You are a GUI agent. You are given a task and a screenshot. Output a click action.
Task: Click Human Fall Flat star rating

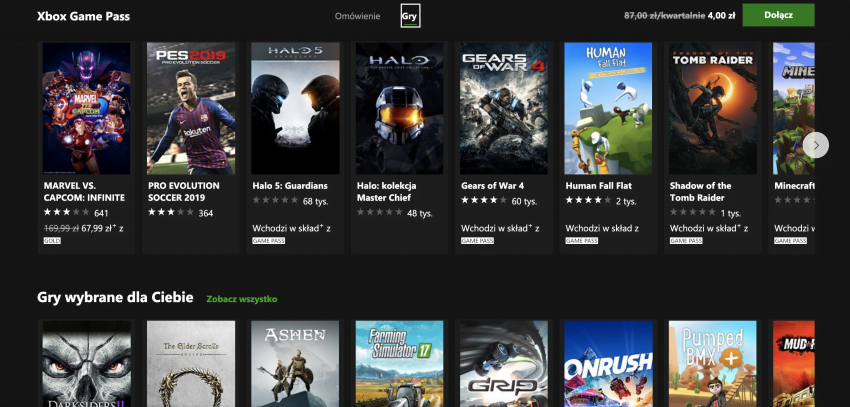point(588,201)
